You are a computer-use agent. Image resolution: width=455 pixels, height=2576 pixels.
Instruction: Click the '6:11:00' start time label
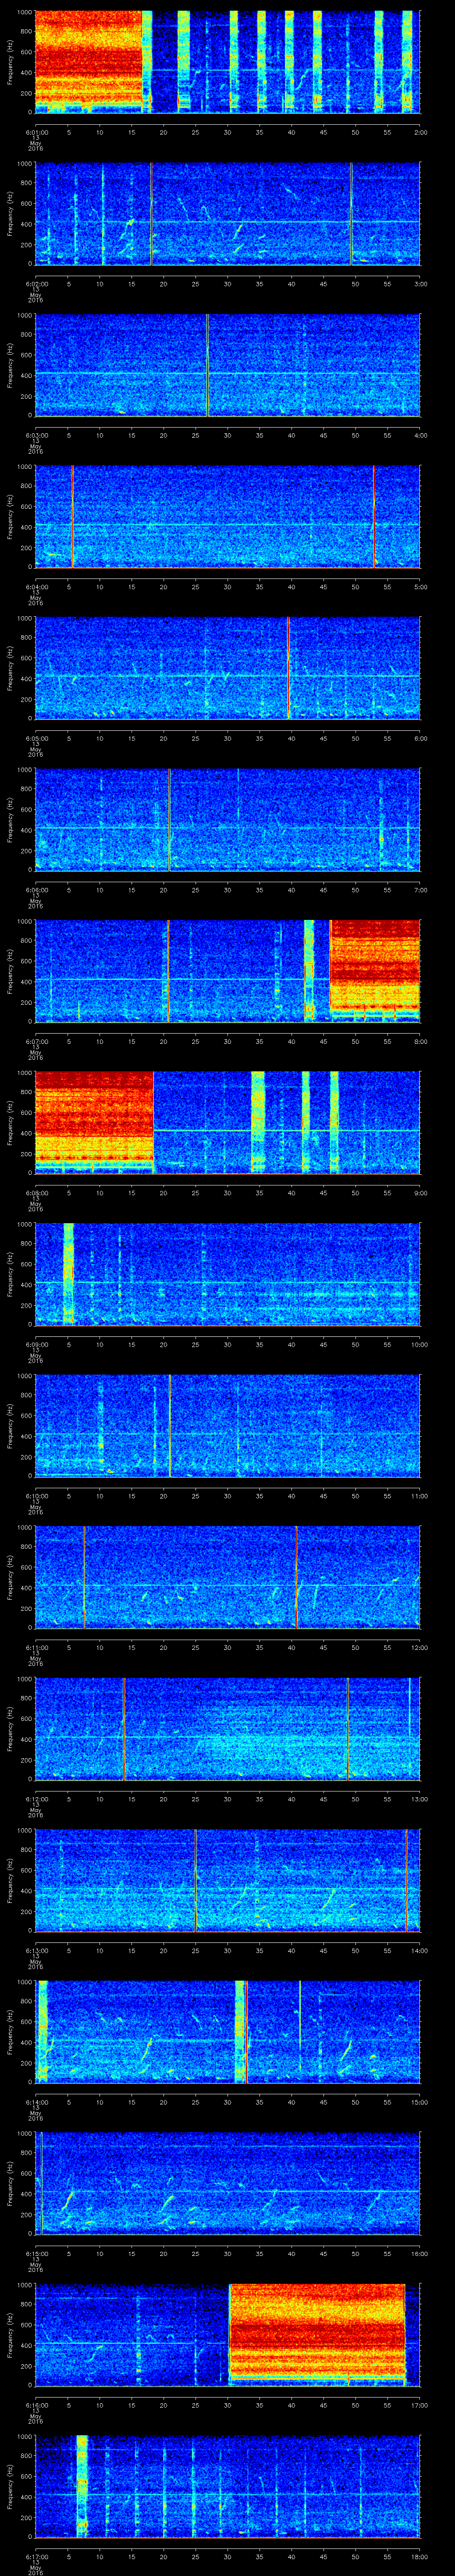[36, 1647]
